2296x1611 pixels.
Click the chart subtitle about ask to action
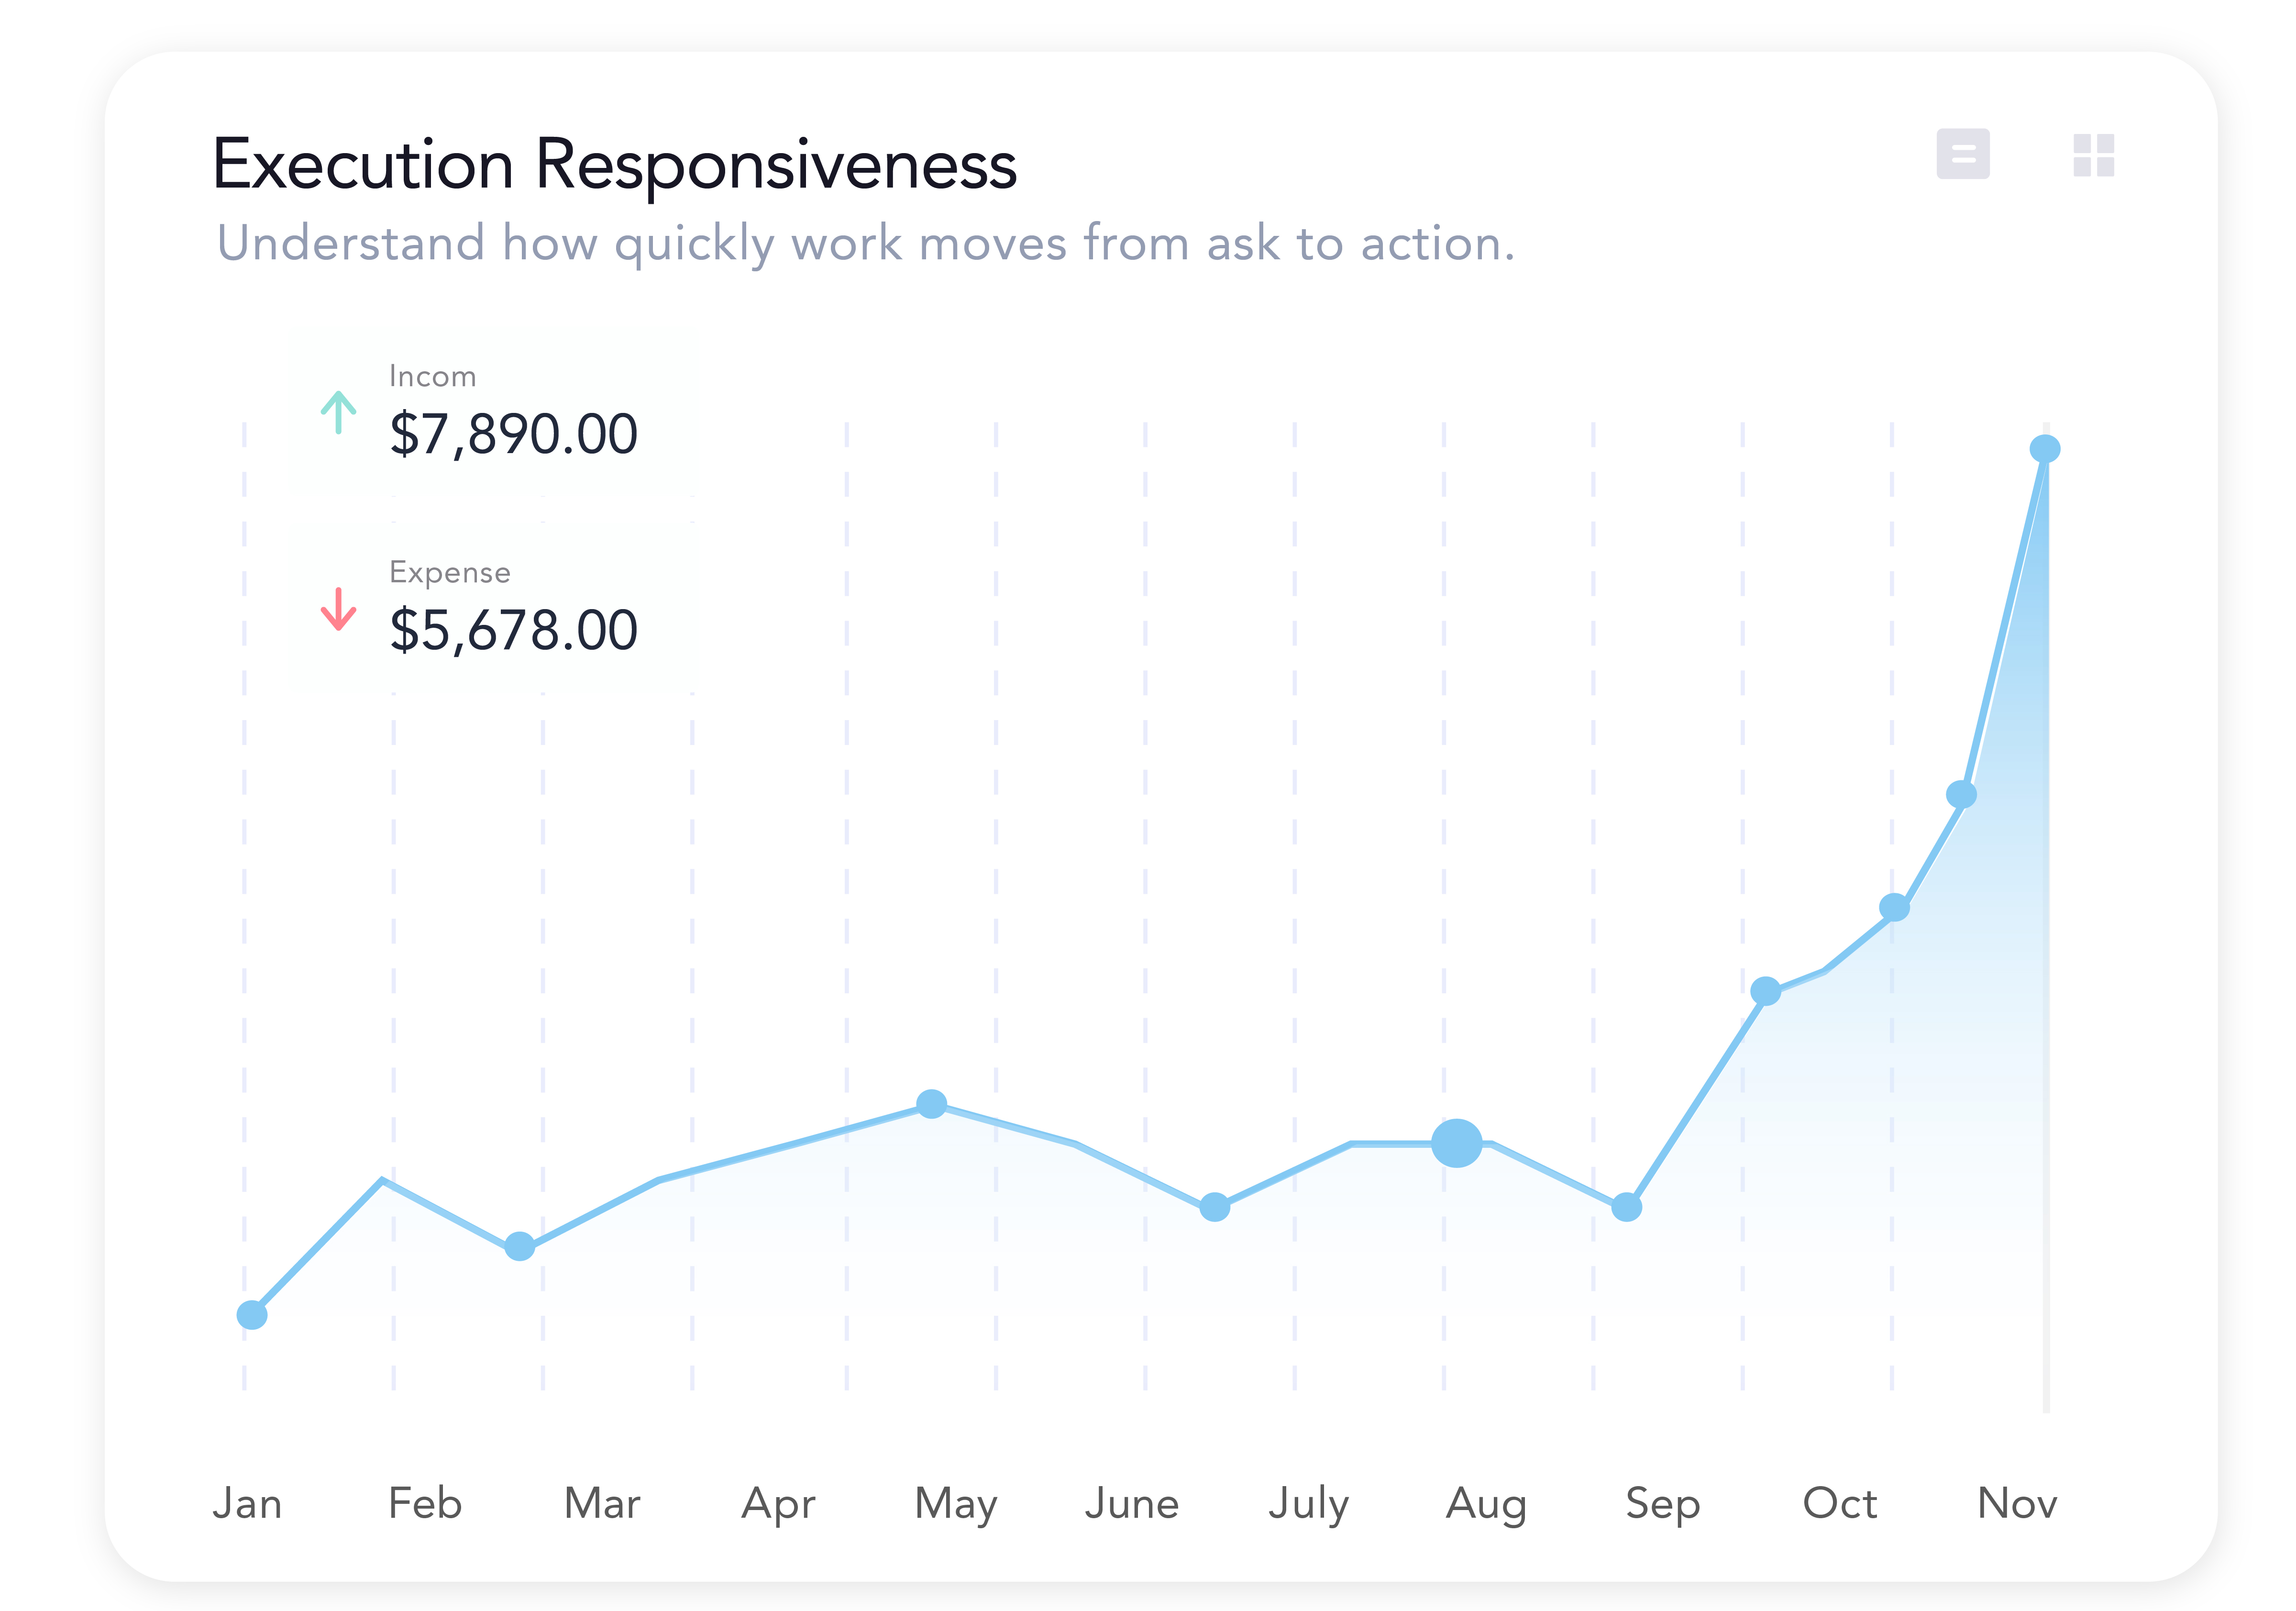(x=865, y=243)
